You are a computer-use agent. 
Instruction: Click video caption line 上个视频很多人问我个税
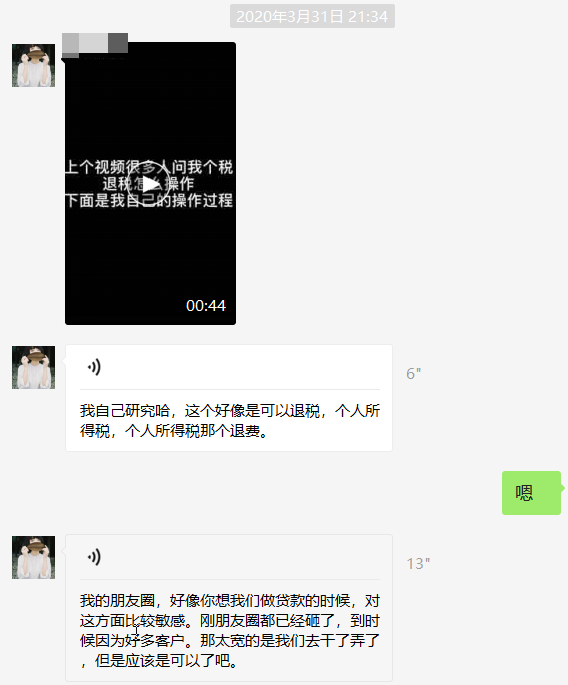point(149,167)
